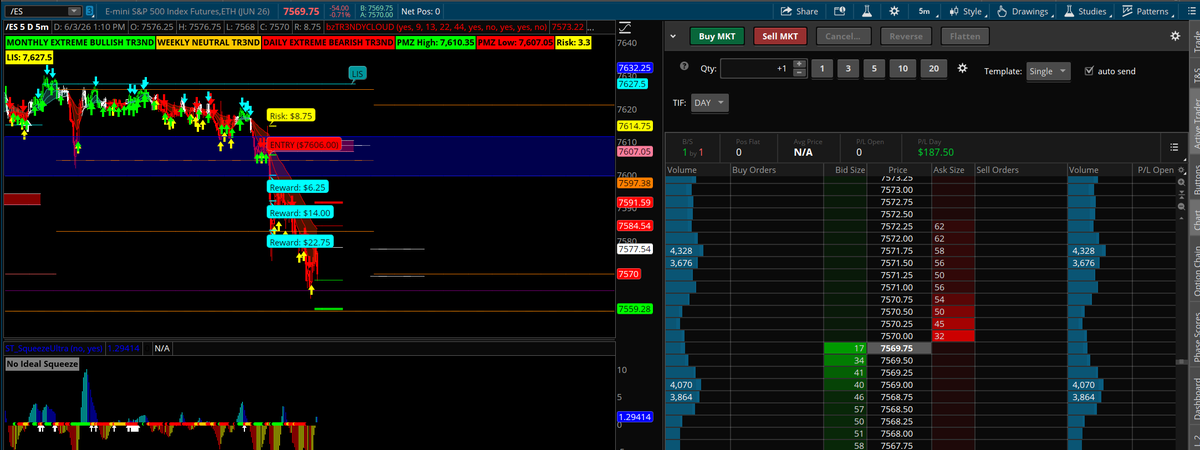Open quantity presets gear settings

pos(962,69)
